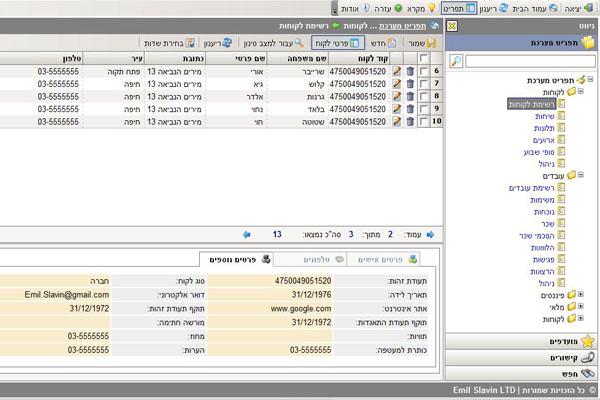Edit row 9 בלאד with pencil icon
The image size is (600, 400).
point(397,109)
